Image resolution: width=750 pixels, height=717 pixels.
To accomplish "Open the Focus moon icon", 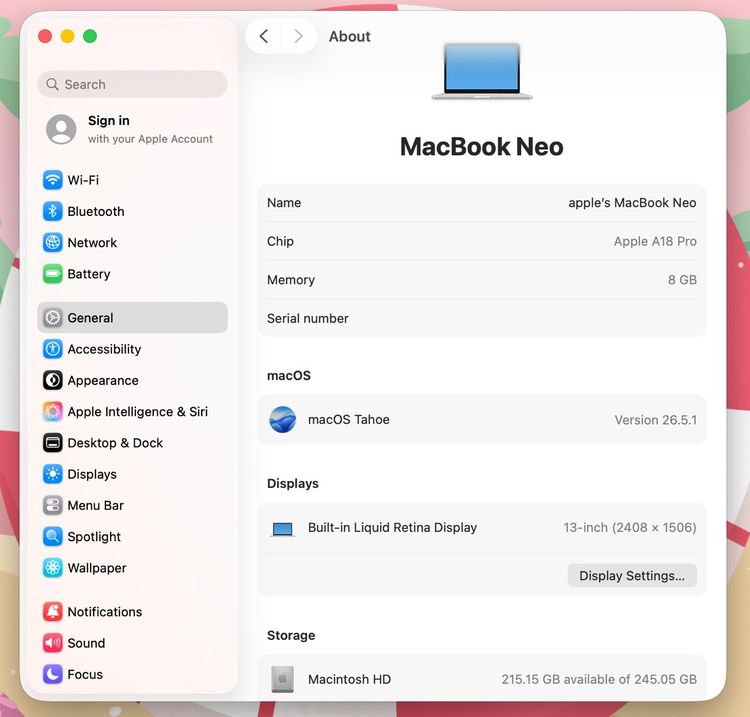I will coord(53,674).
